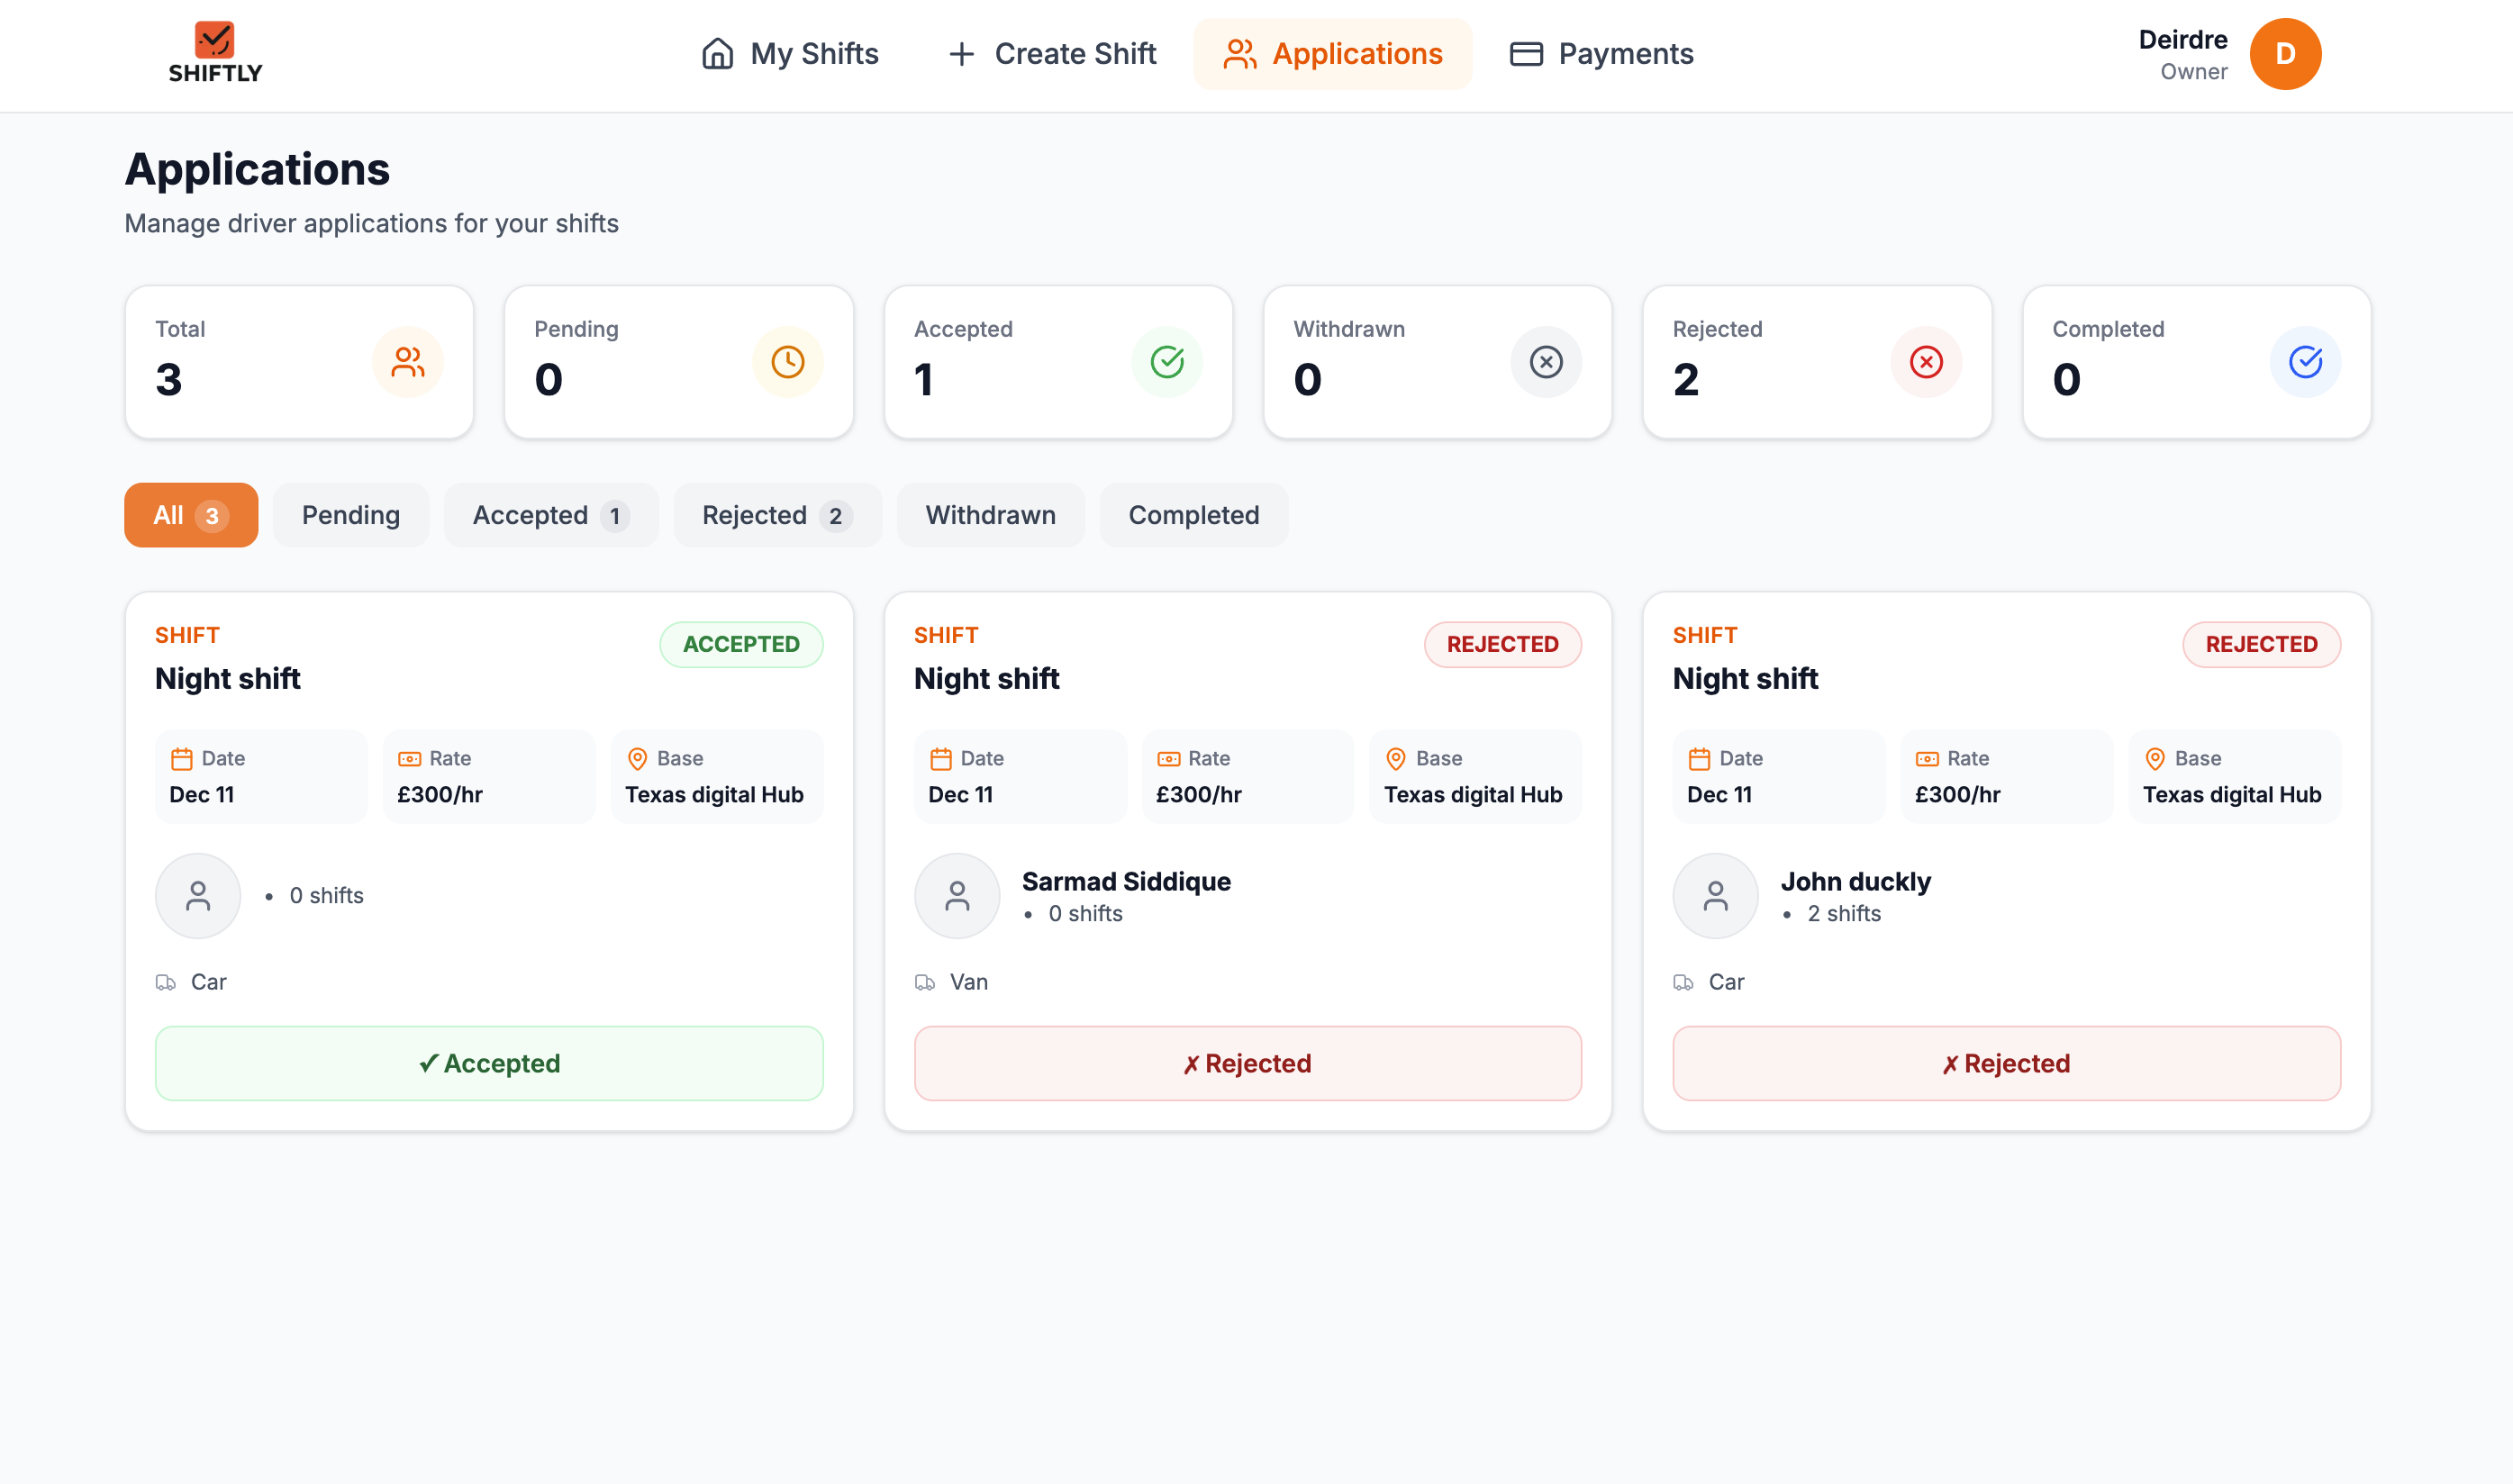
Task: Click Rejected button on John duckly's card
Action: (2006, 1063)
